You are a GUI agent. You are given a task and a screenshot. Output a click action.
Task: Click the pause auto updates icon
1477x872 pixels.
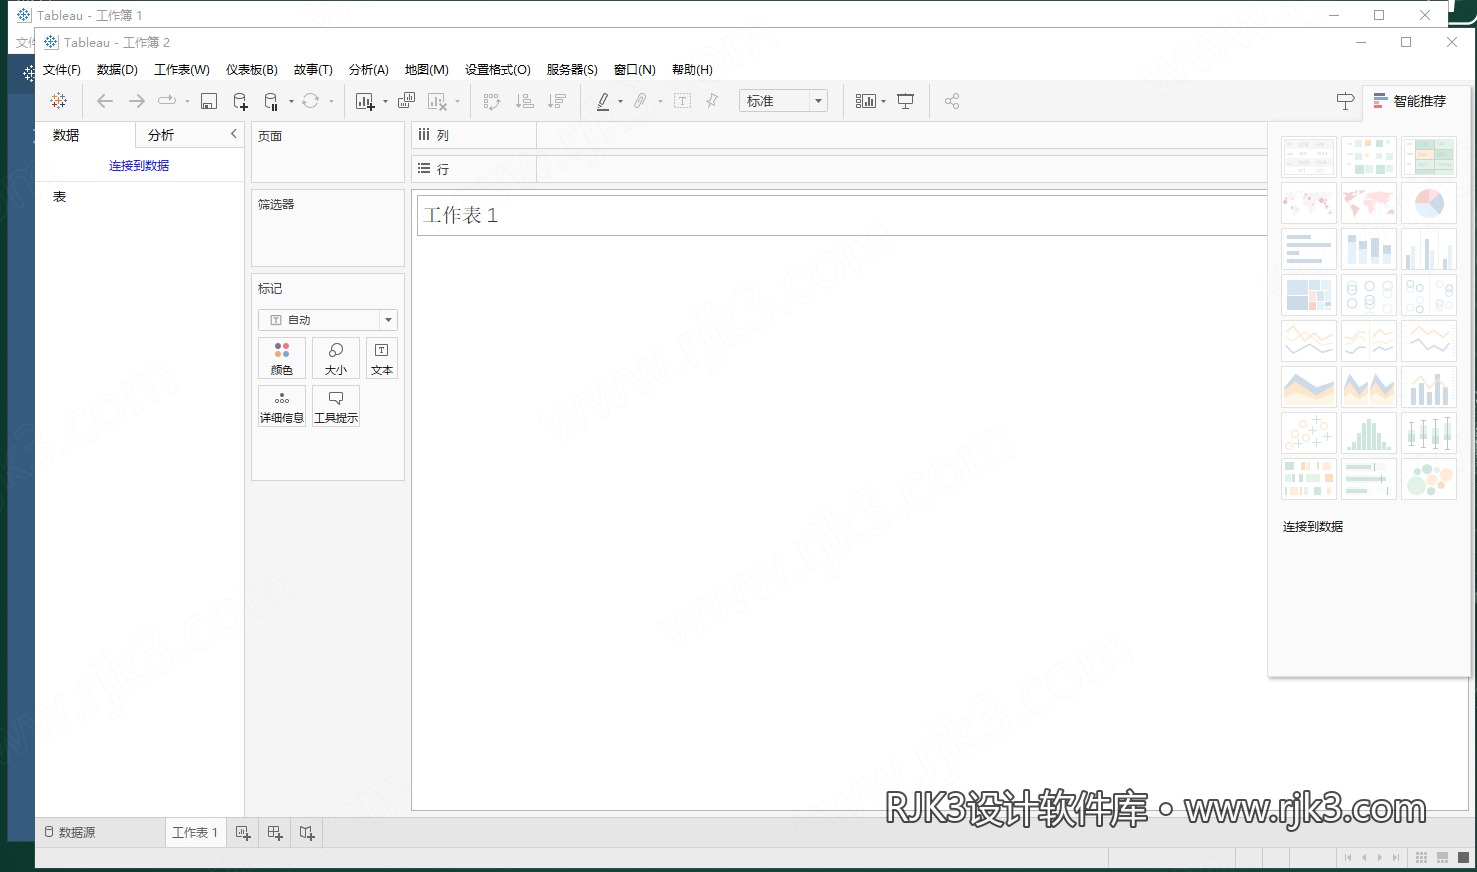click(x=271, y=101)
